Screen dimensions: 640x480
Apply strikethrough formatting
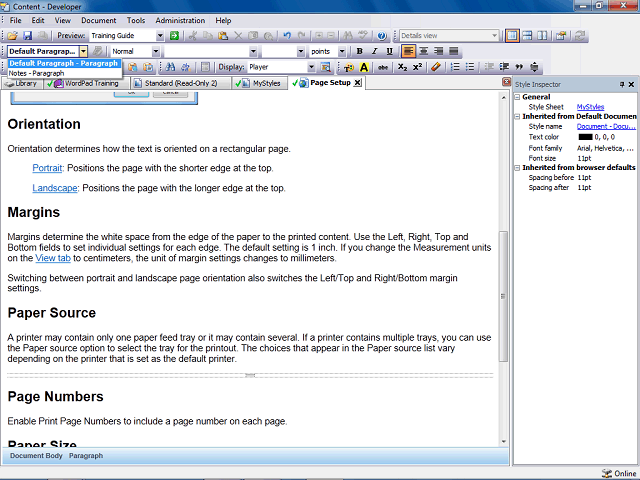[x=383, y=67]
